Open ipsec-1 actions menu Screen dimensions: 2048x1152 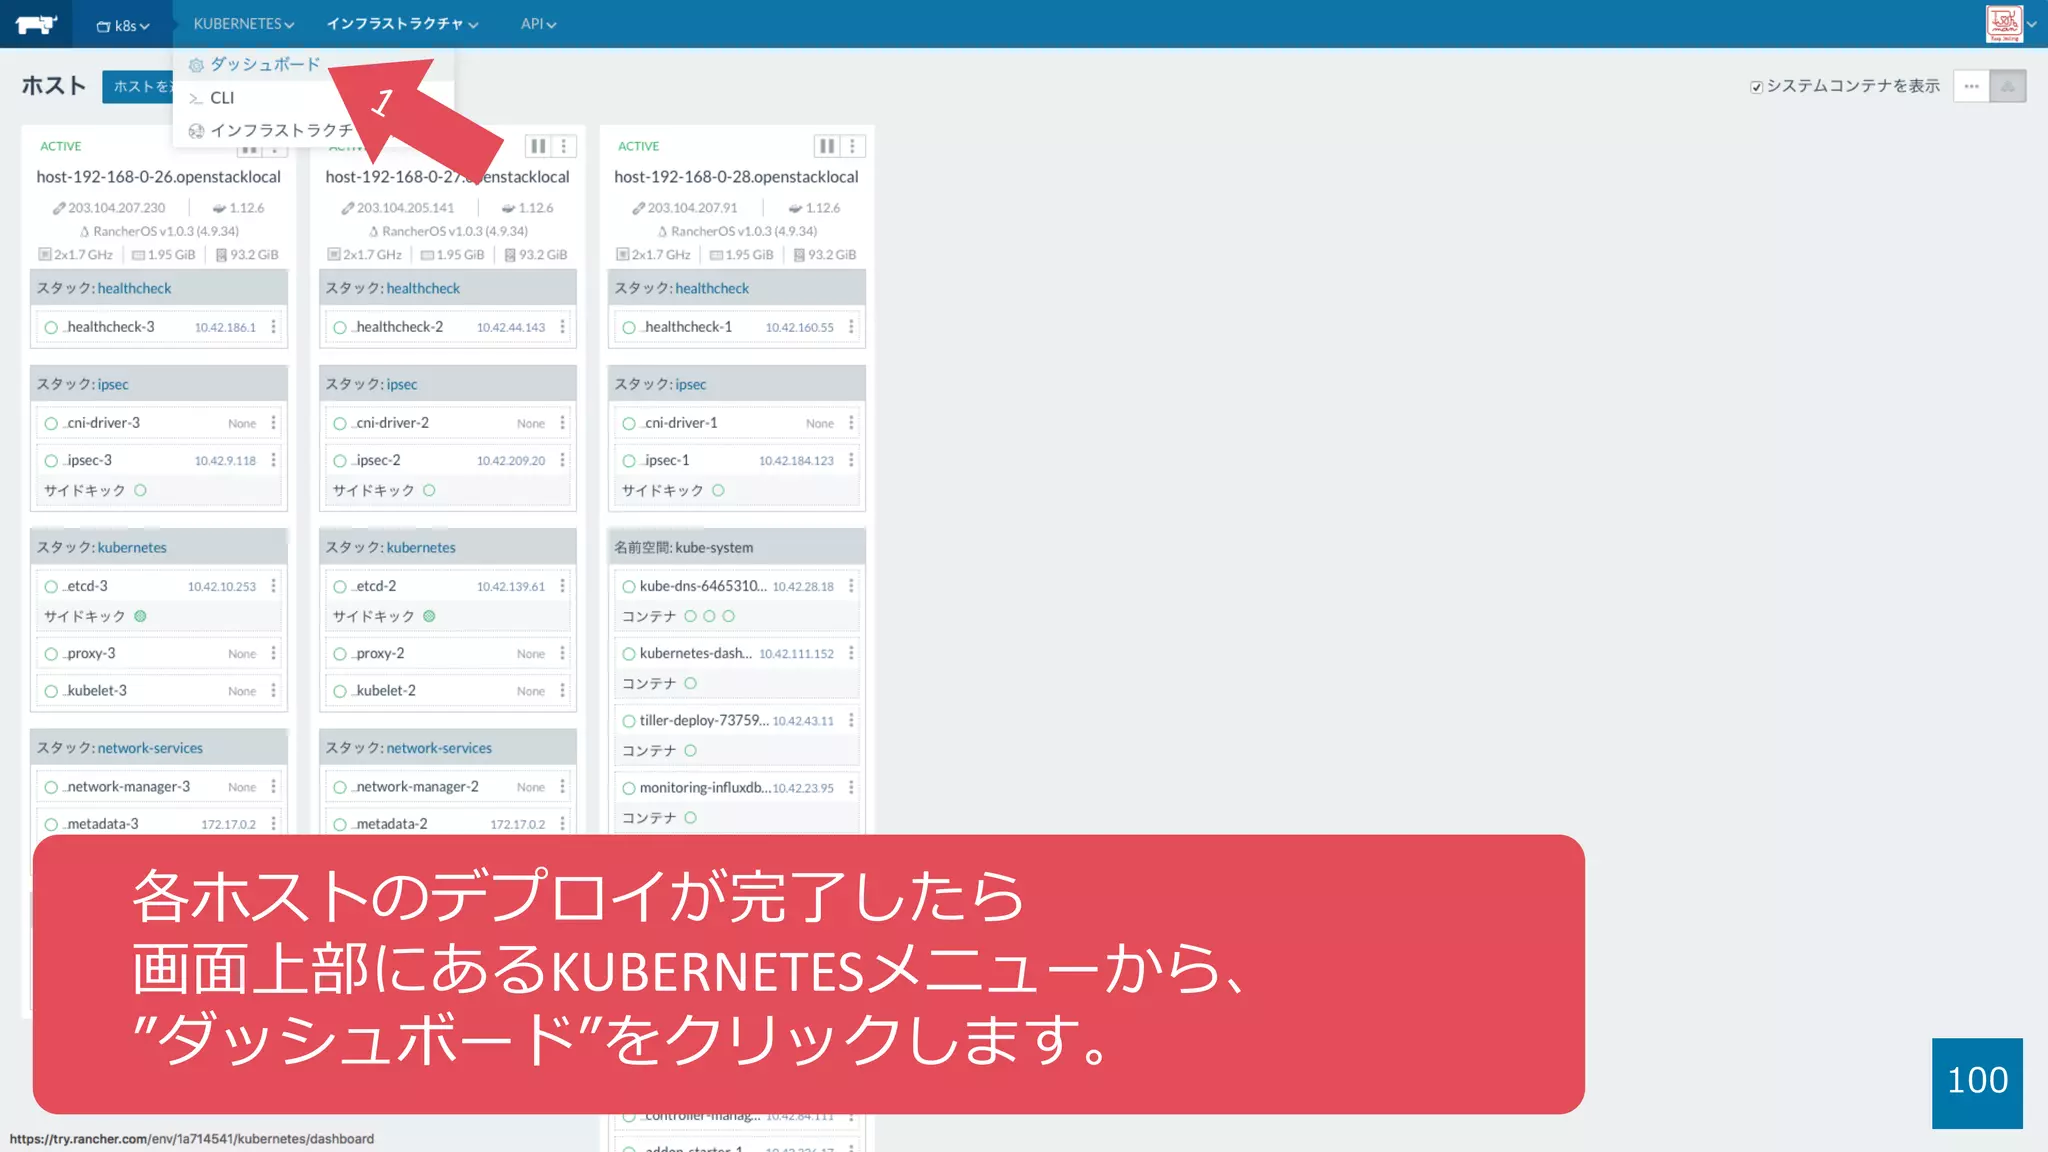point(851,460)
